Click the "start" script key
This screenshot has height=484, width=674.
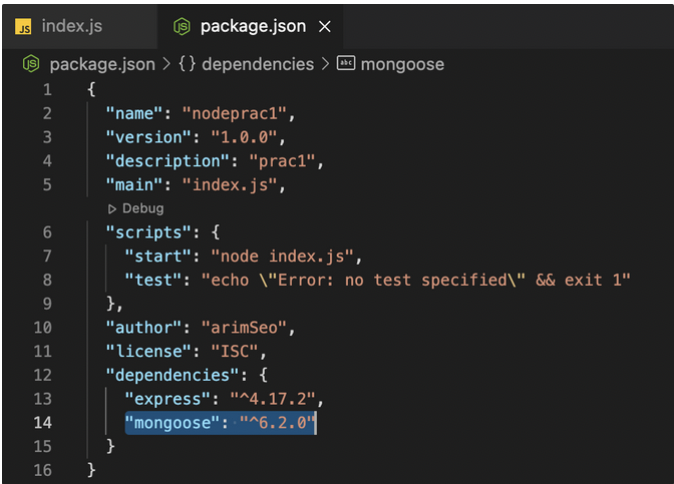click(158, 256)
